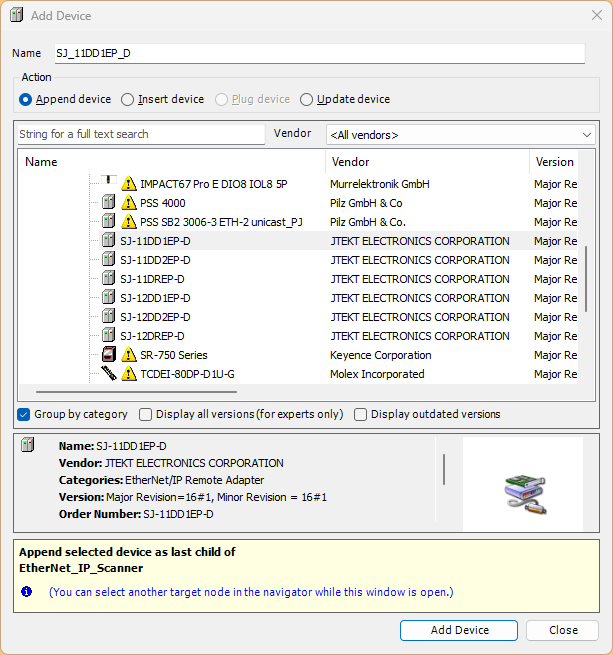
Task: Select SJ-12DREP-D in the device list
Action: pos(152,336)
